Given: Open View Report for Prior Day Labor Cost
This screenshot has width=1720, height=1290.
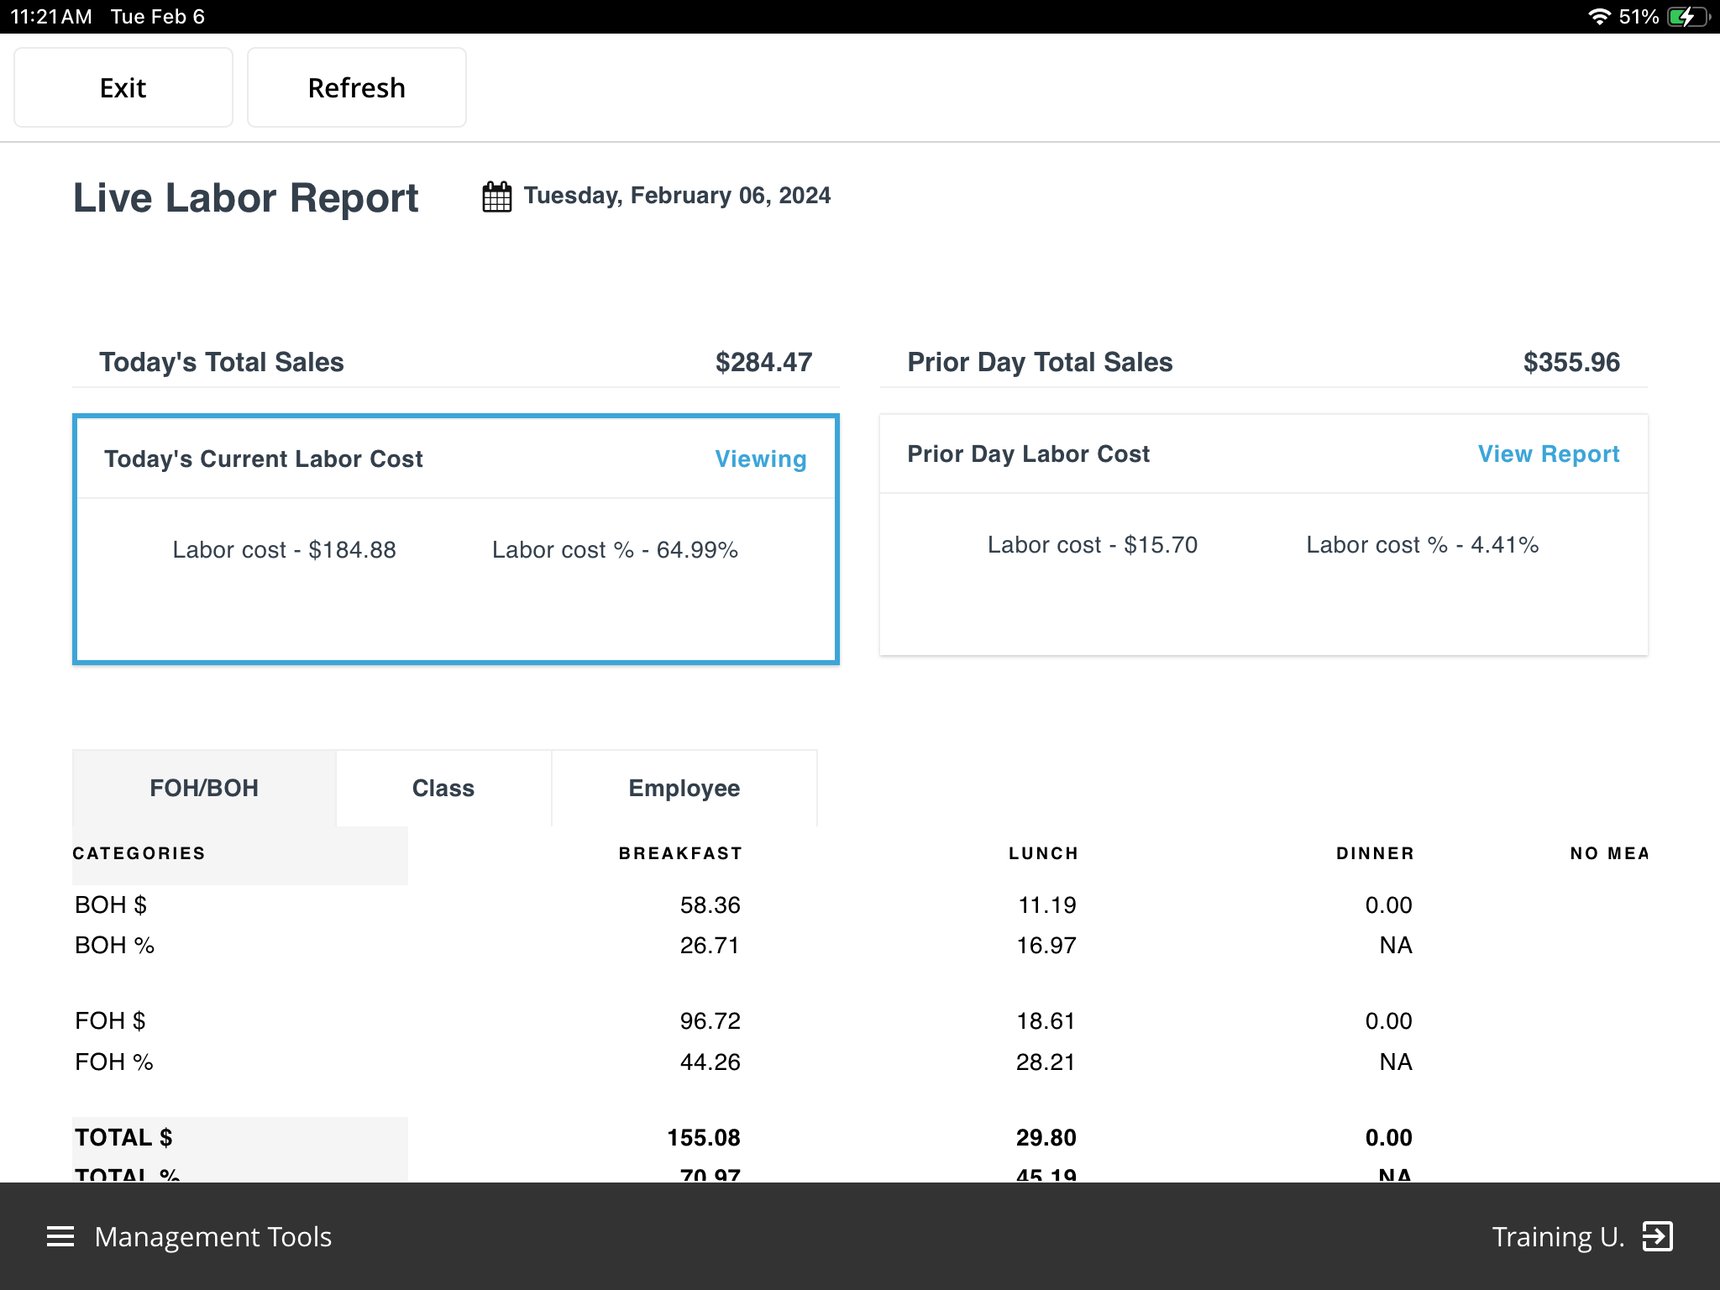Looking at the screenshot, I should [1548, 453].
